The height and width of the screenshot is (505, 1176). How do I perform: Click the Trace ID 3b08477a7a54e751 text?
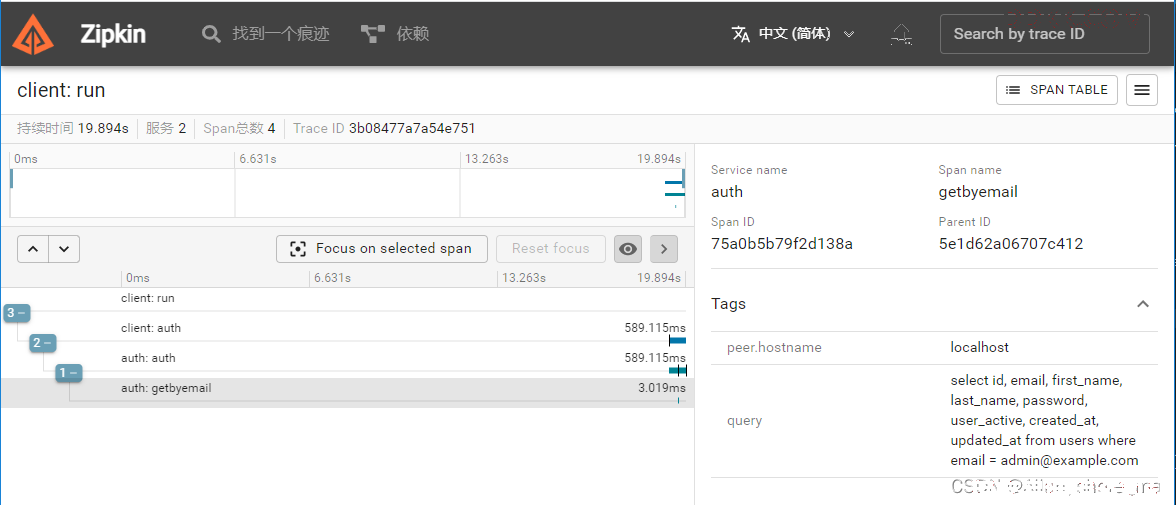(384, 128)
